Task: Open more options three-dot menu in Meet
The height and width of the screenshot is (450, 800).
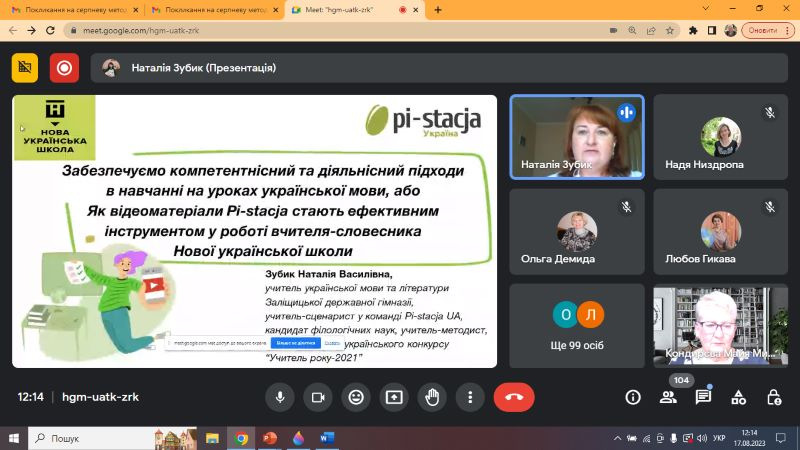Action: click(x=470, y=397)
